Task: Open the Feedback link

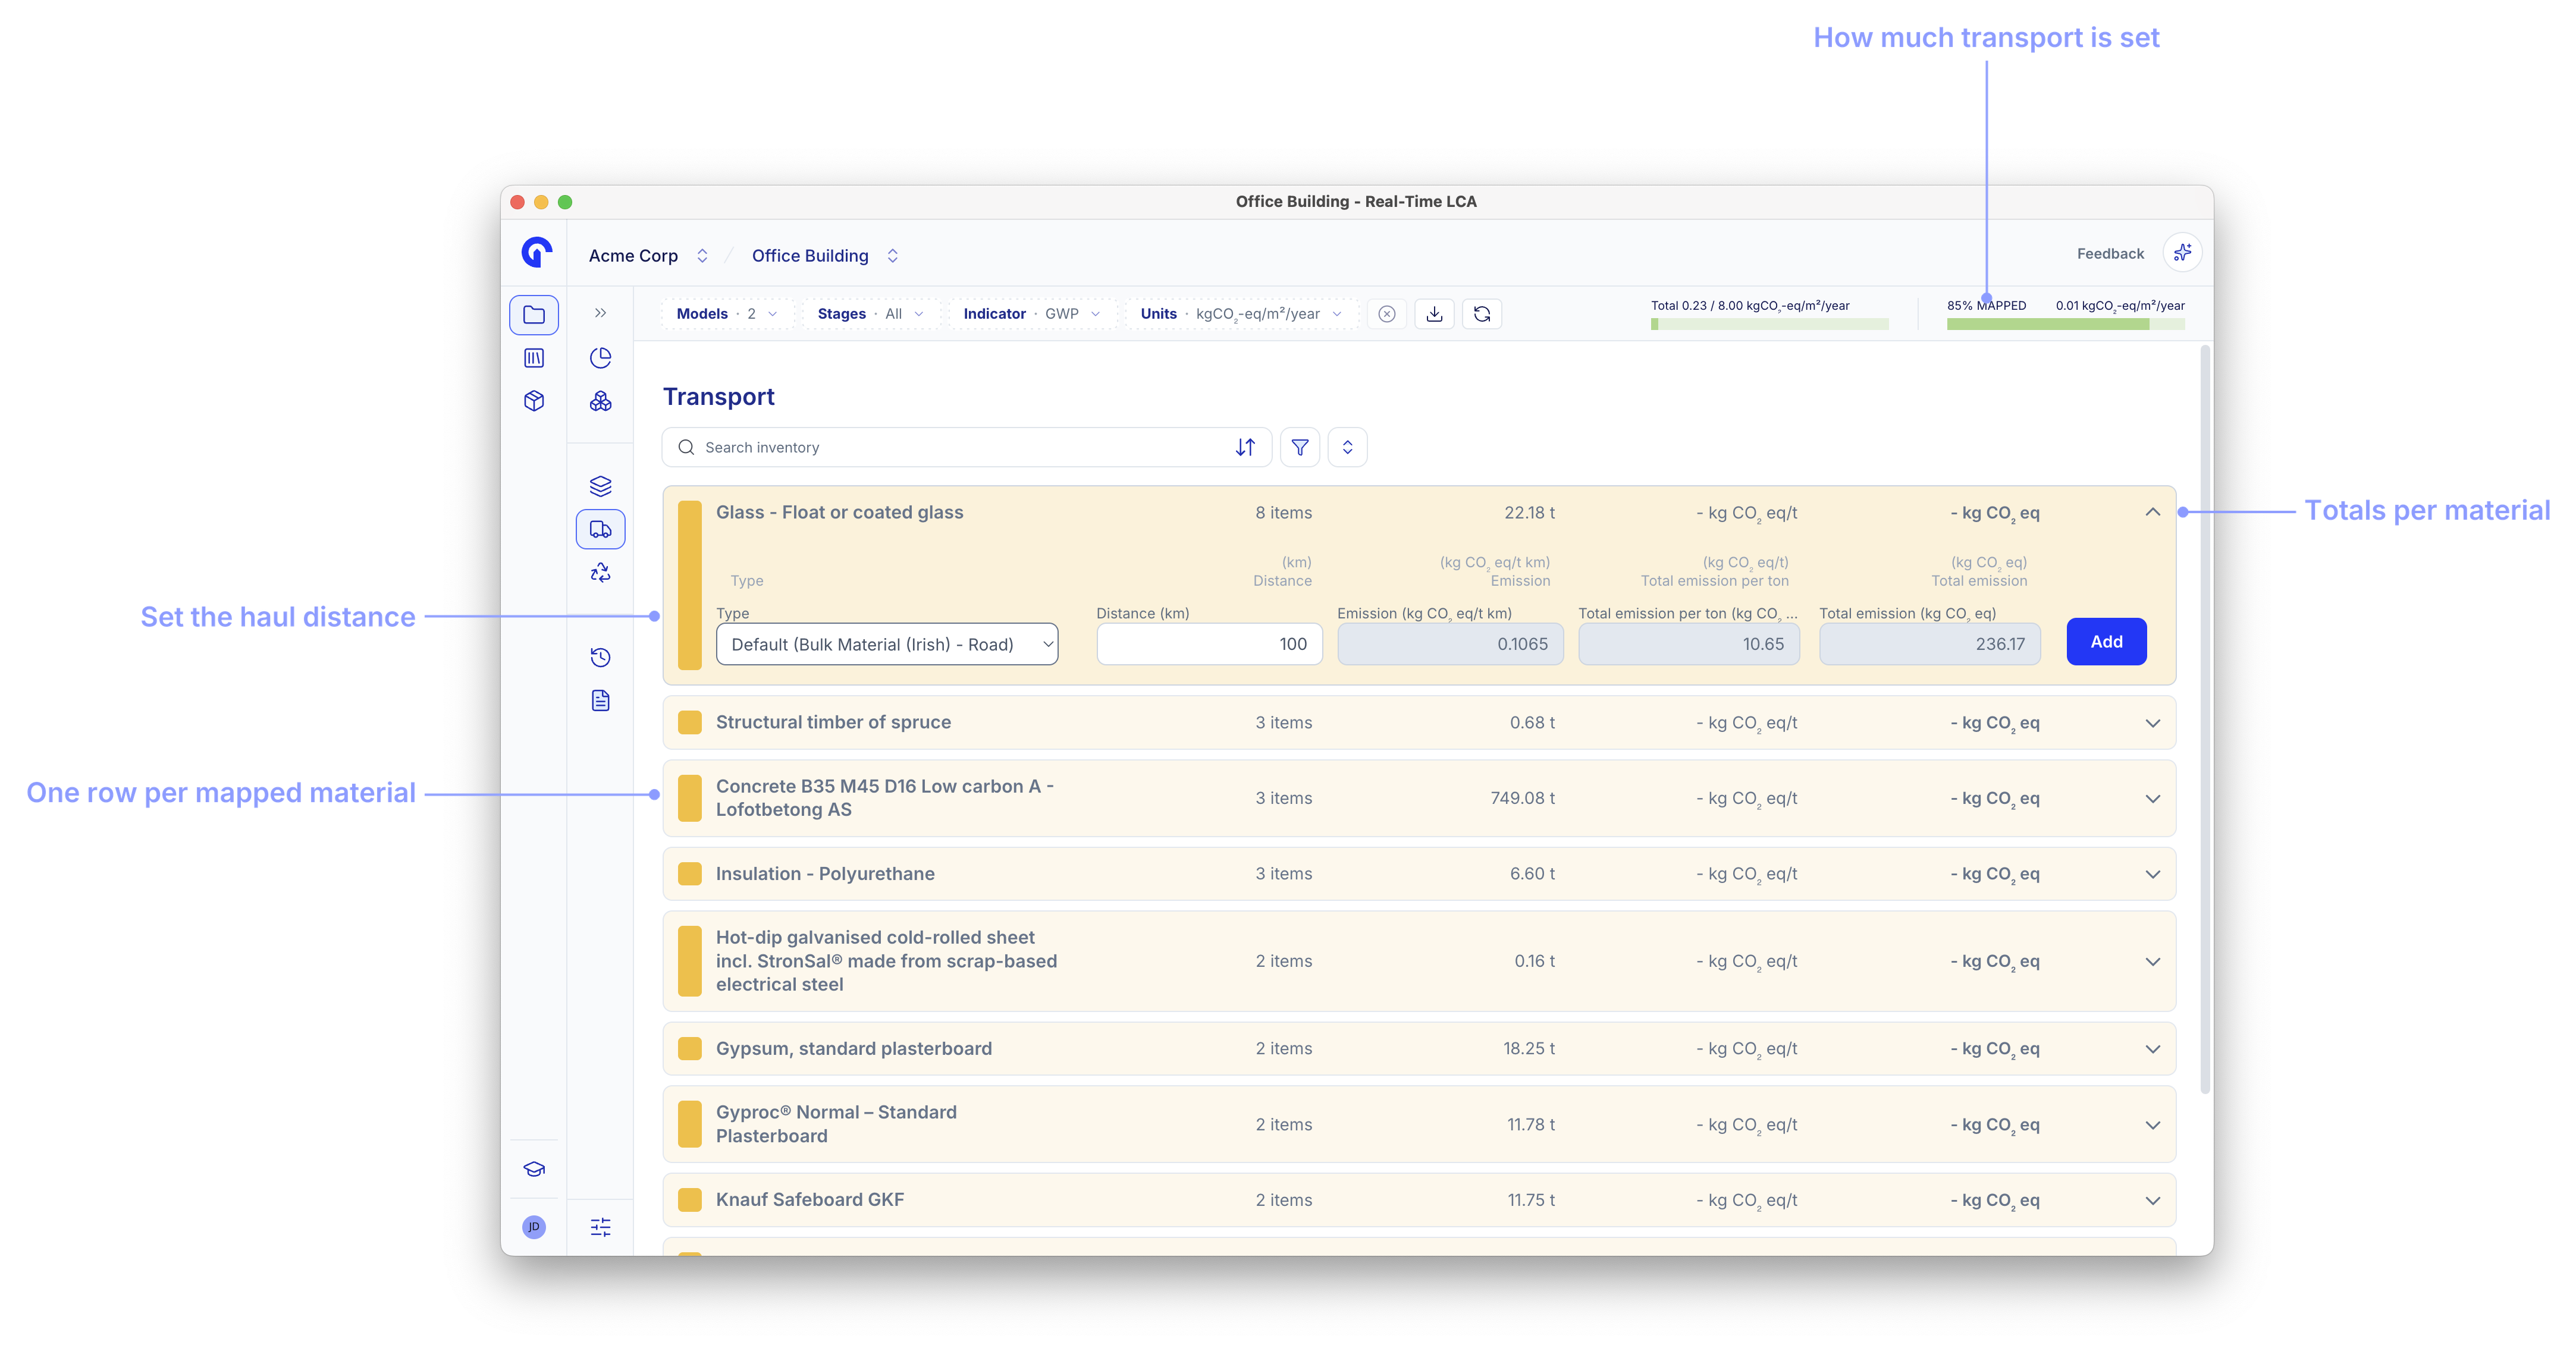Action: click(x=2110, y=253)
